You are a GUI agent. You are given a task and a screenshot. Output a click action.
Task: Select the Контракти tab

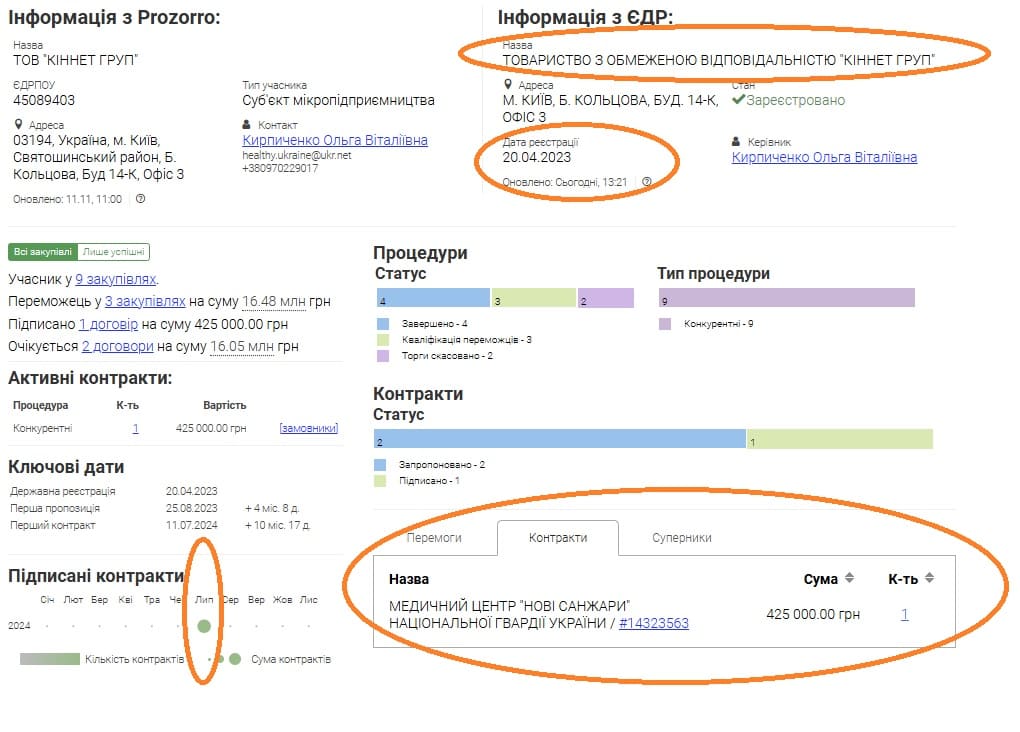558,537
